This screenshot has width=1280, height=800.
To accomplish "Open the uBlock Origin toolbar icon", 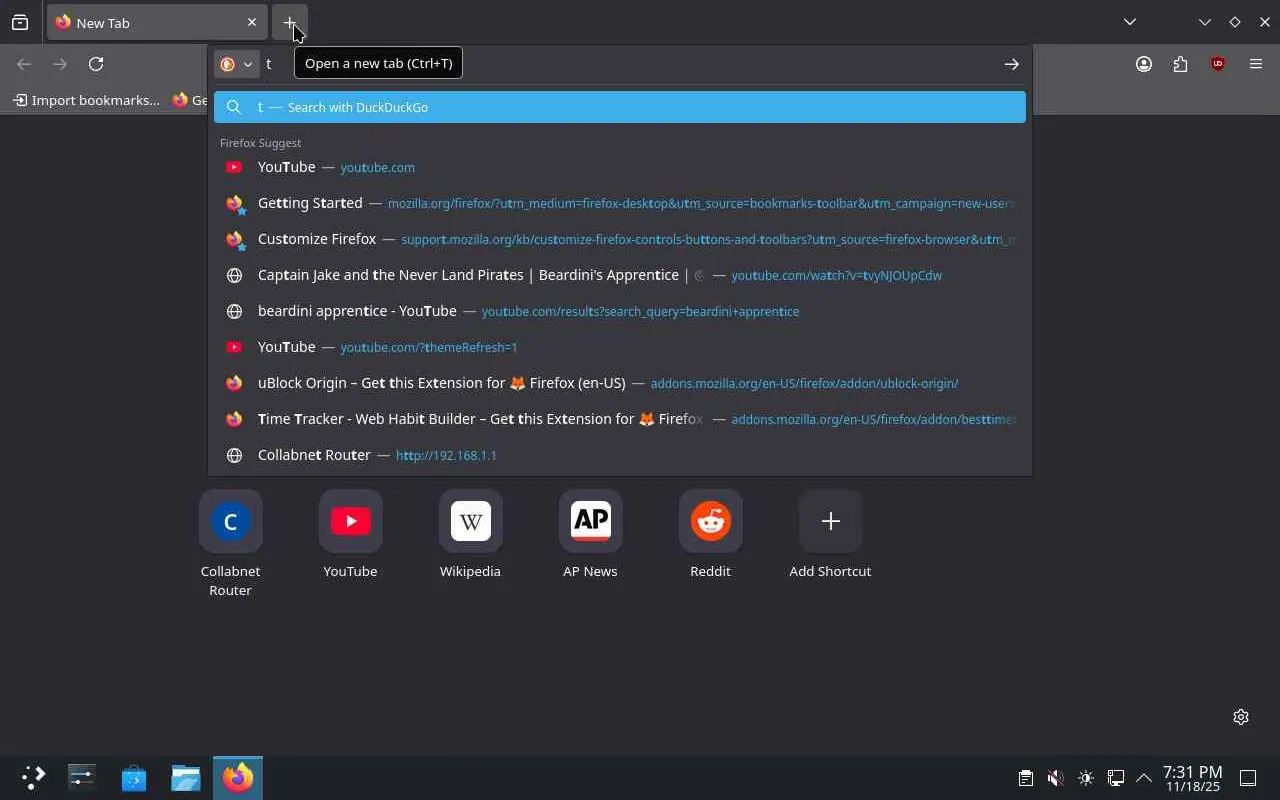I will tap(1218, 64).
